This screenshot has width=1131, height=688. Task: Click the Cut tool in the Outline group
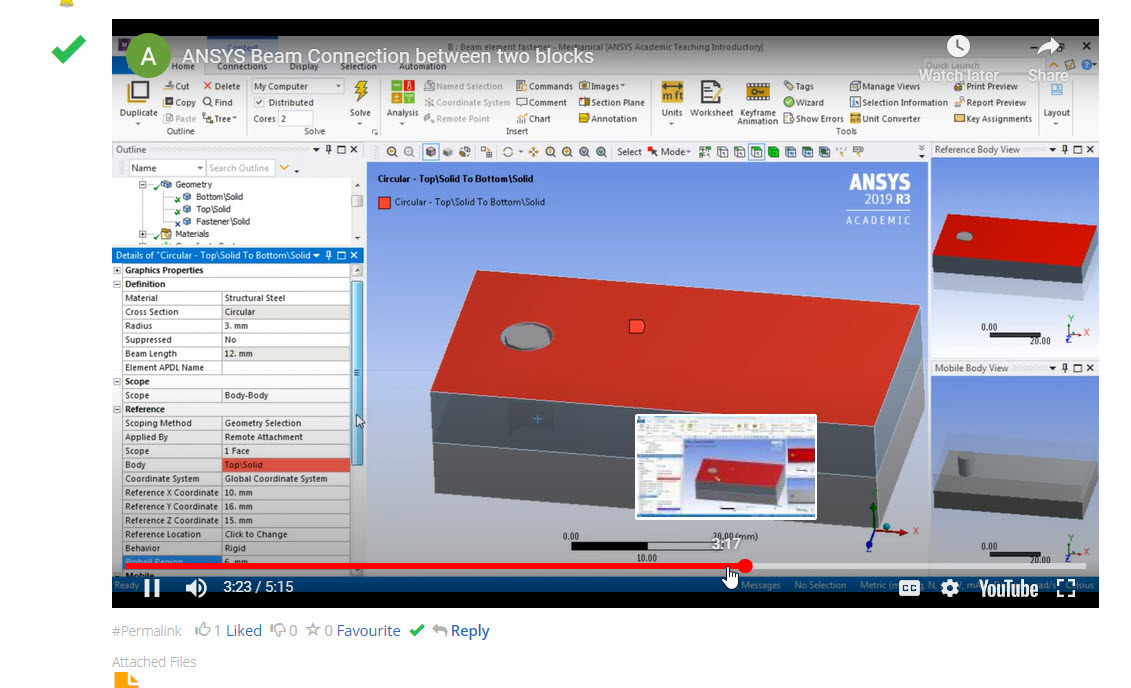(177, 86)
